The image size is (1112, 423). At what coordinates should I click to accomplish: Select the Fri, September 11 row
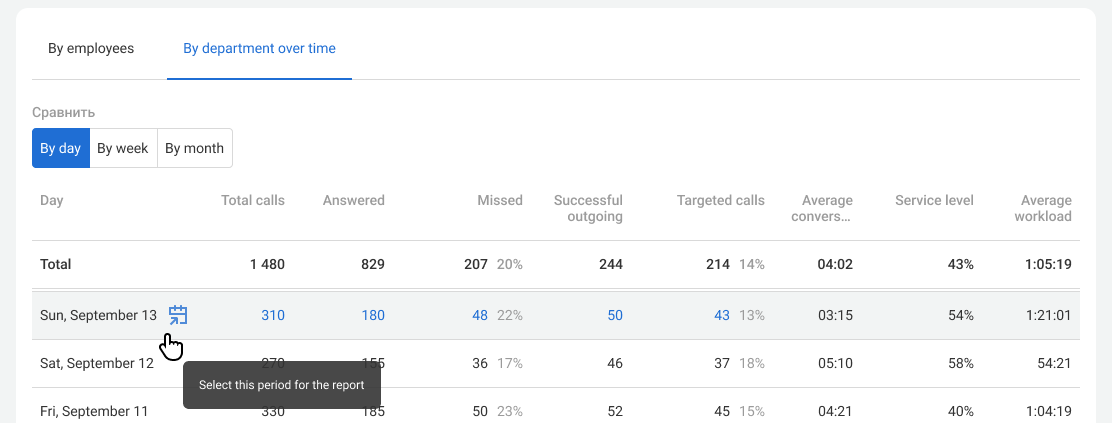[94, 411]
